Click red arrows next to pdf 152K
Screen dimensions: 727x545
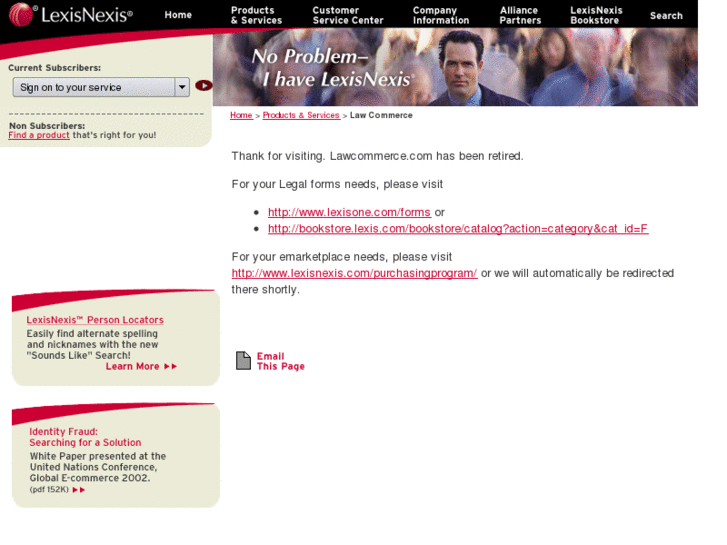(79, 490)
